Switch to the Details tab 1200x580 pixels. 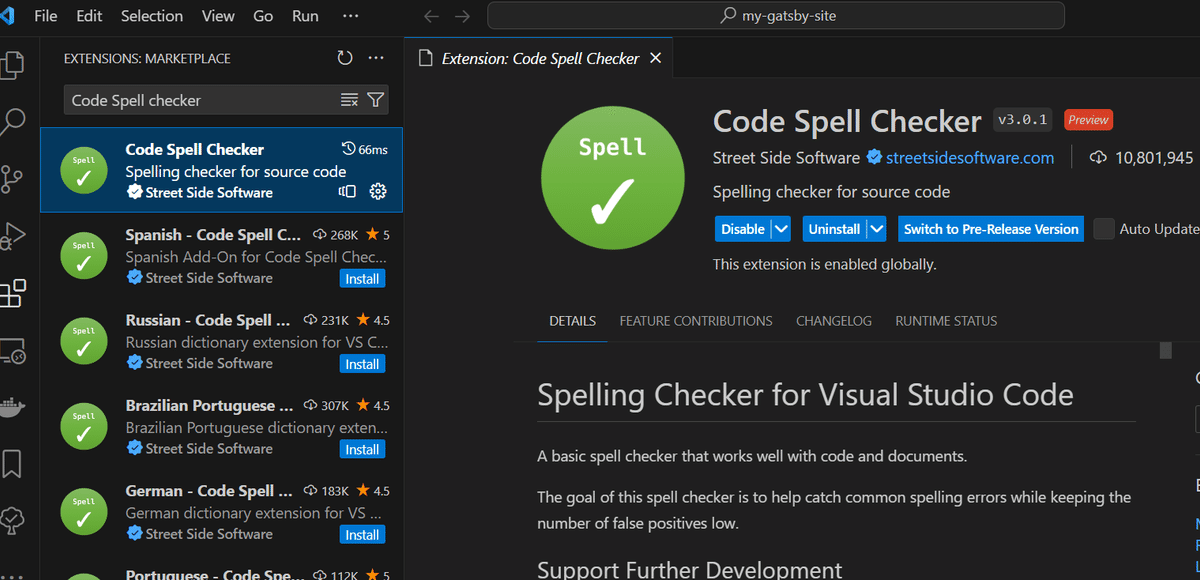click(572, 321)
